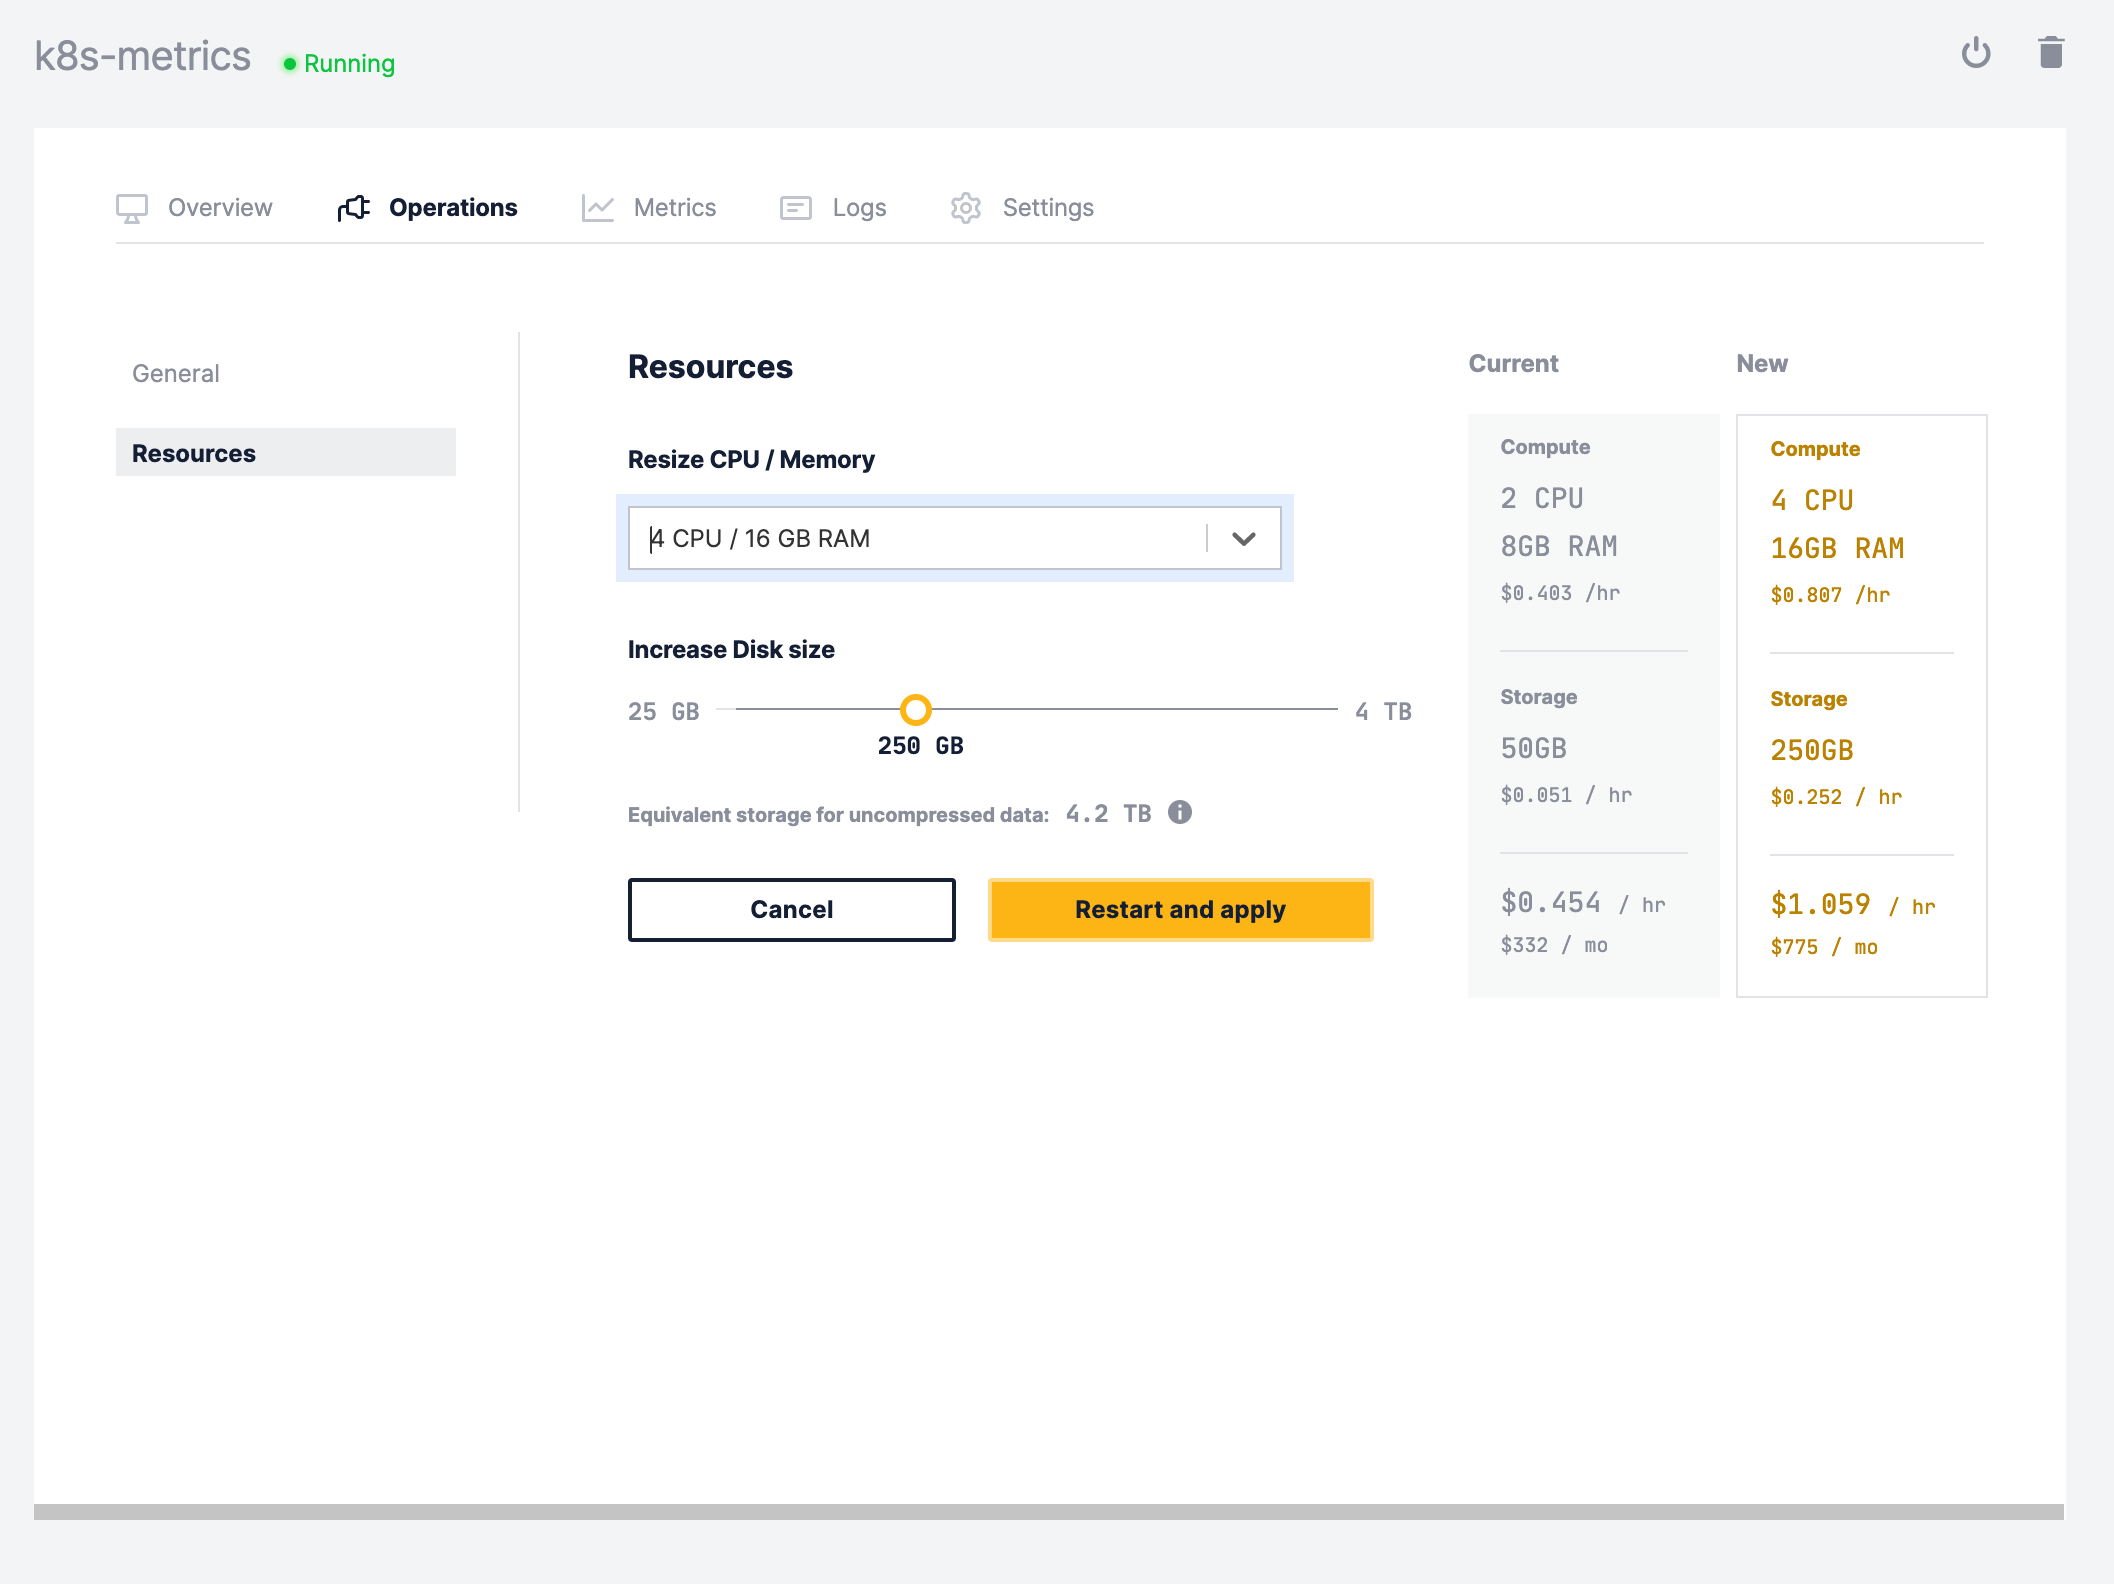Viewport: 2114px width, 1584px height.
Task: Click the trash/delete icon top right
Action: point(2051,52)
